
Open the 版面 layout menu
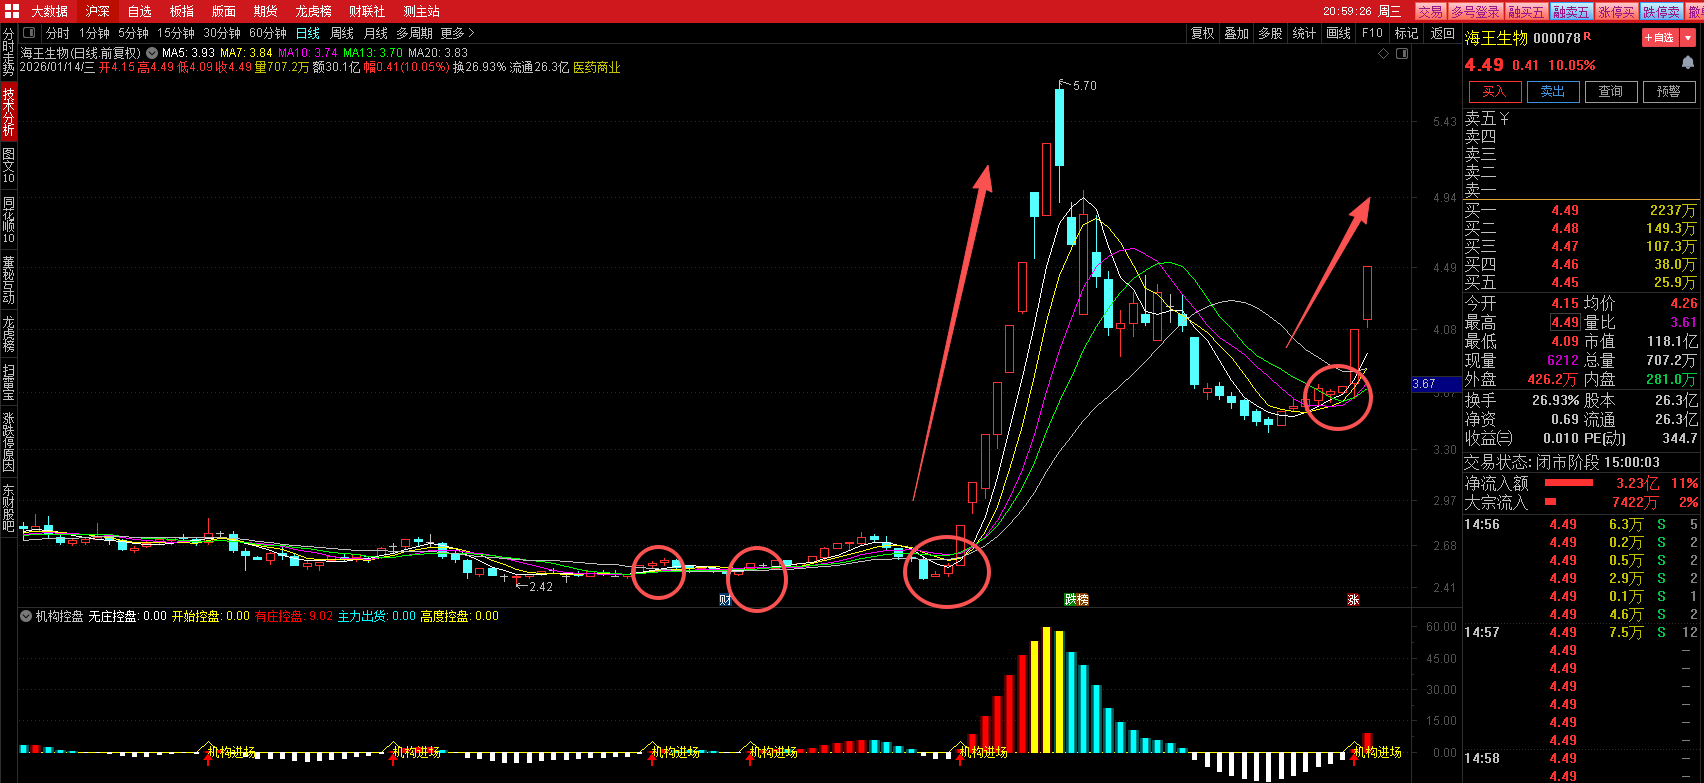tap(224, 11)
